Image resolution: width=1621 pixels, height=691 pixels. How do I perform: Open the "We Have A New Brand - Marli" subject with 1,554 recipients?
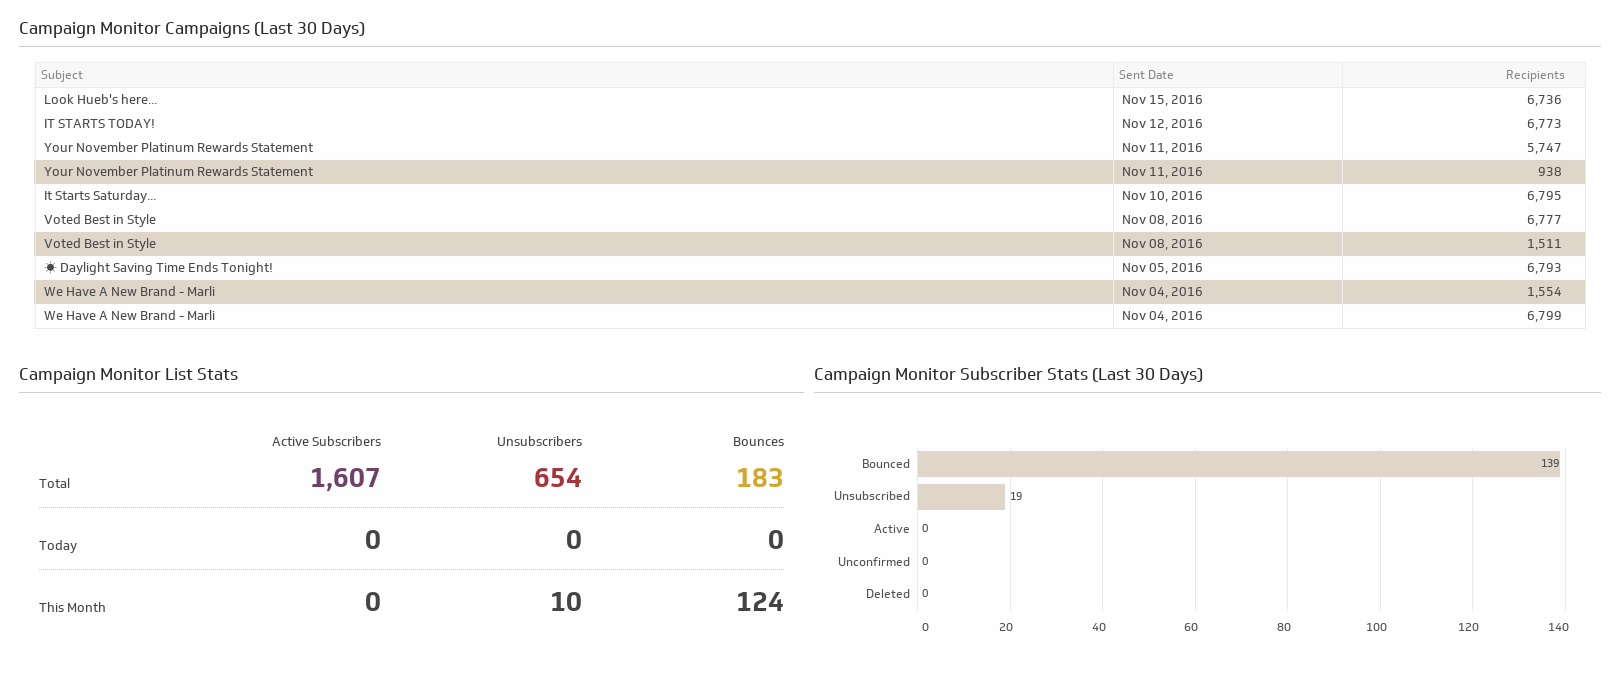[129, 292]
